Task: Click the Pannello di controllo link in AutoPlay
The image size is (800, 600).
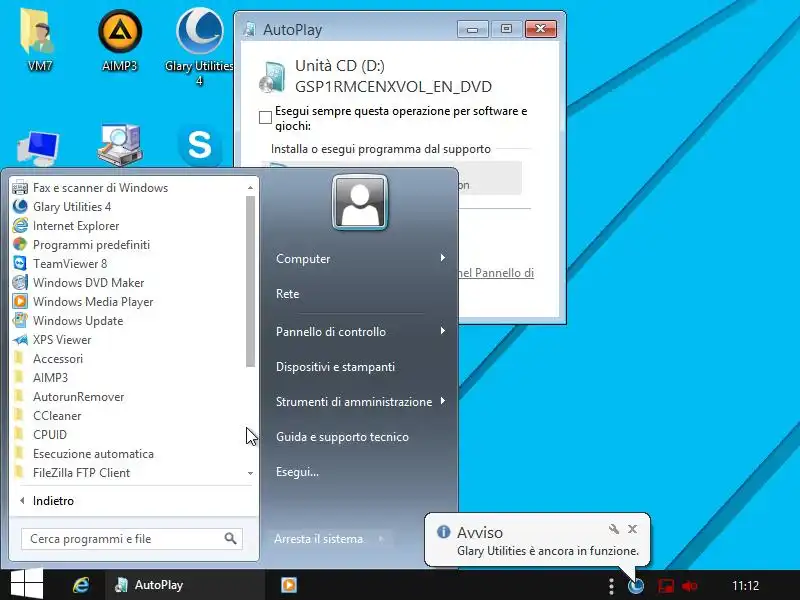Action: click(x=496, y=273)
